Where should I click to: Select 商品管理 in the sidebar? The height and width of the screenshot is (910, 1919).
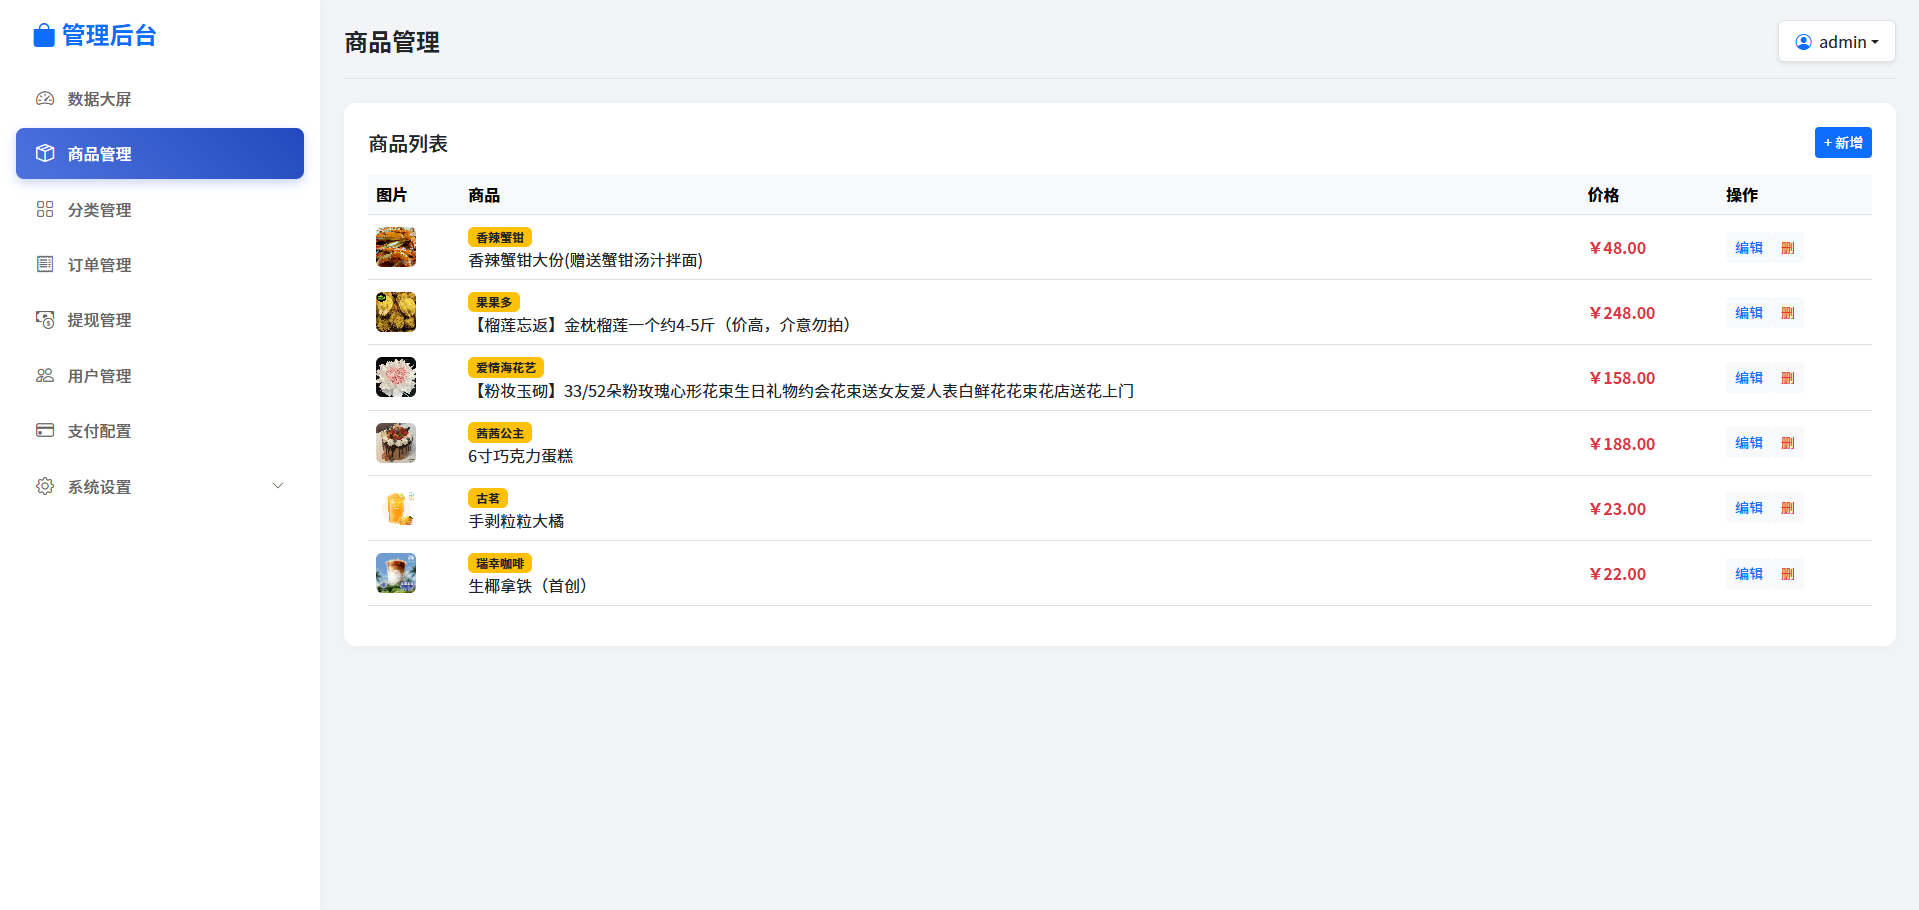click(x=160, y=154)
